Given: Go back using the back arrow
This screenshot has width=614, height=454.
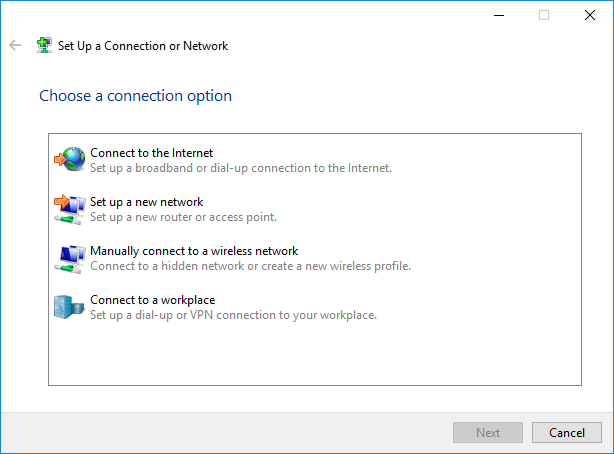Looking at the screenshot, I should pos(15,46).
